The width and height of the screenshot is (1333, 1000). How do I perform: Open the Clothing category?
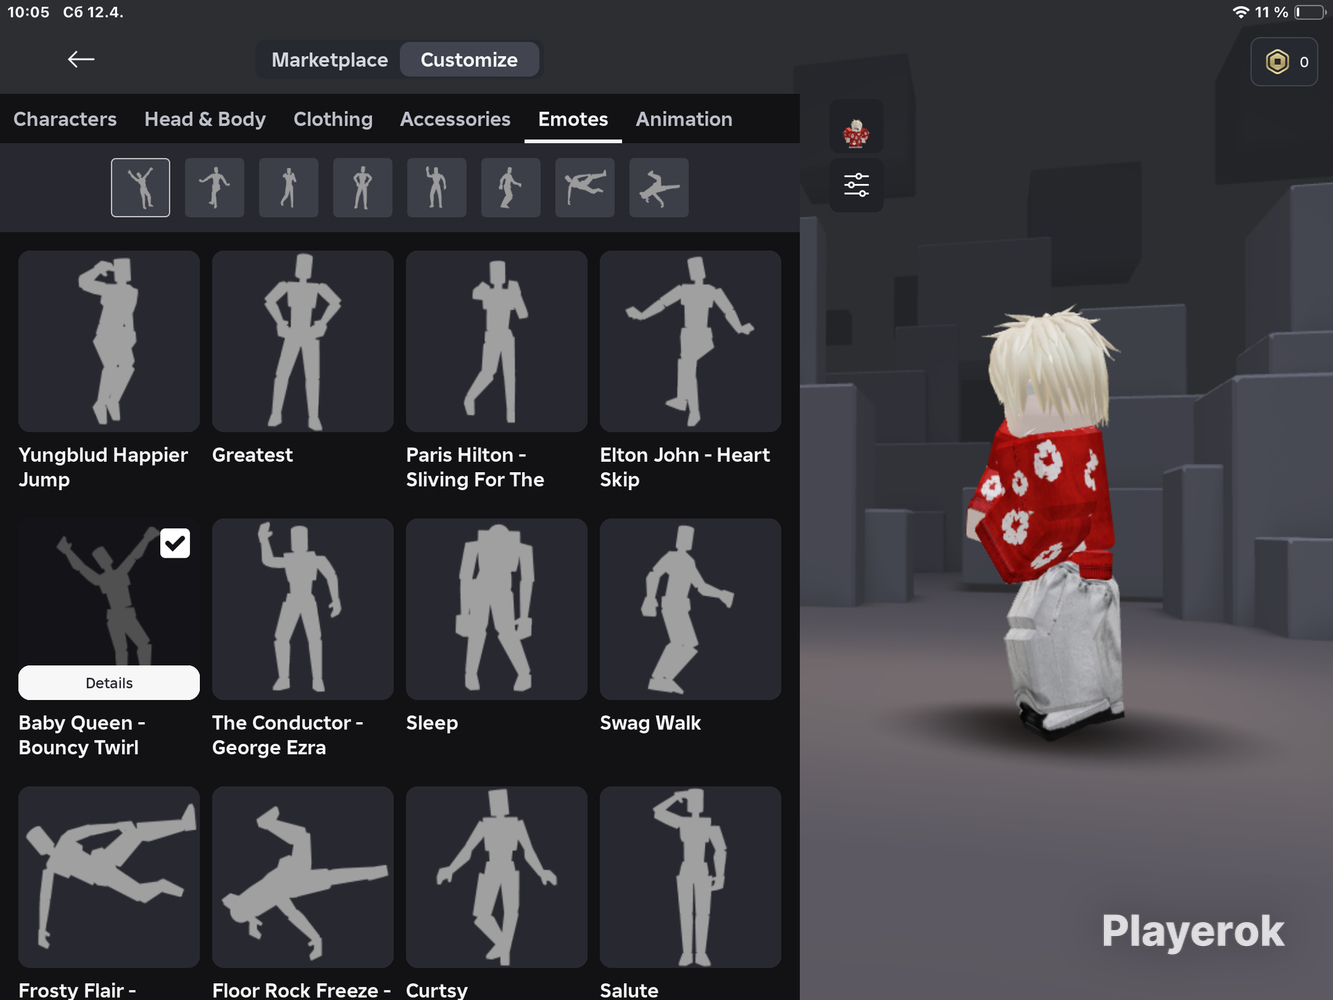[333, 119]
